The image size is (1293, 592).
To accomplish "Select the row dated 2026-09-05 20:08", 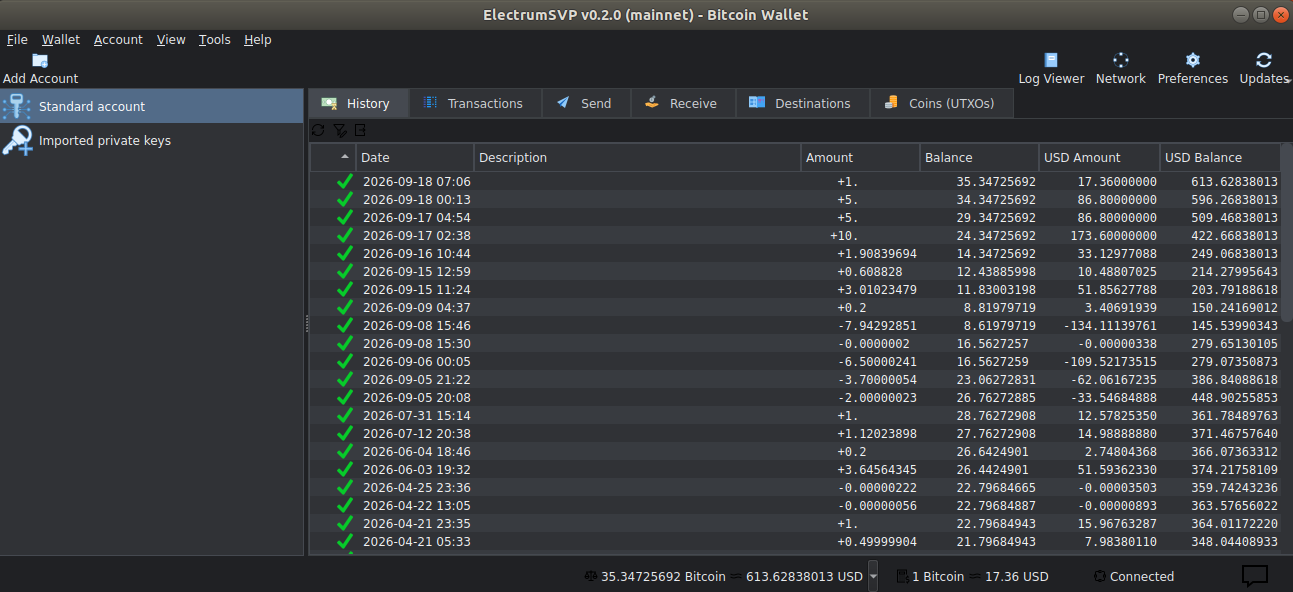I will point(795,398).
